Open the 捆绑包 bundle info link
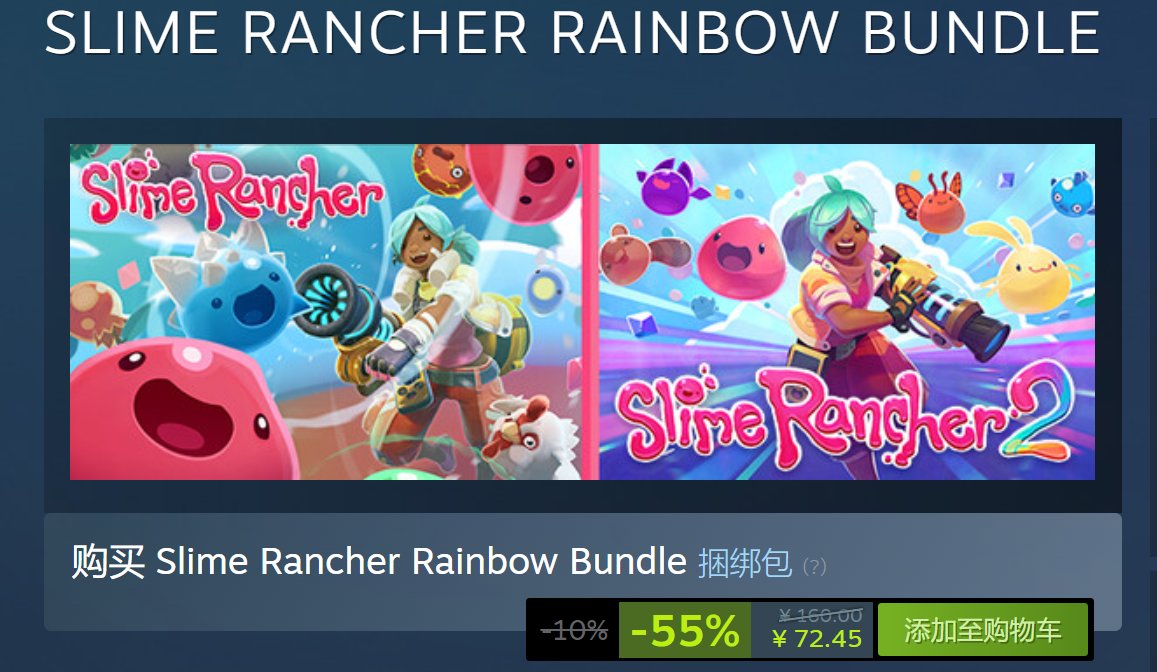Viewport: 1157px width, 672px height. pyautogui.click(x=745, y=563)
